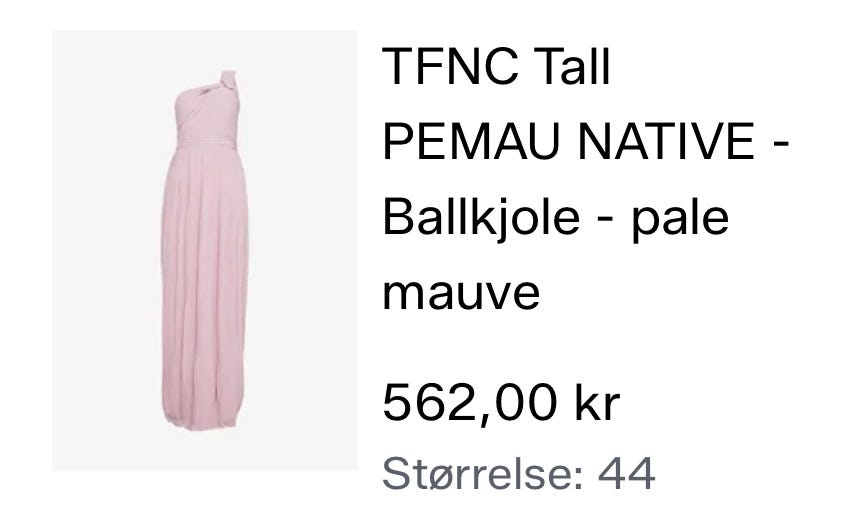865x519 pixels.
Task: Click the word Ballkjole in the product name
Action: pyautogui.click(x=481, y=218)
